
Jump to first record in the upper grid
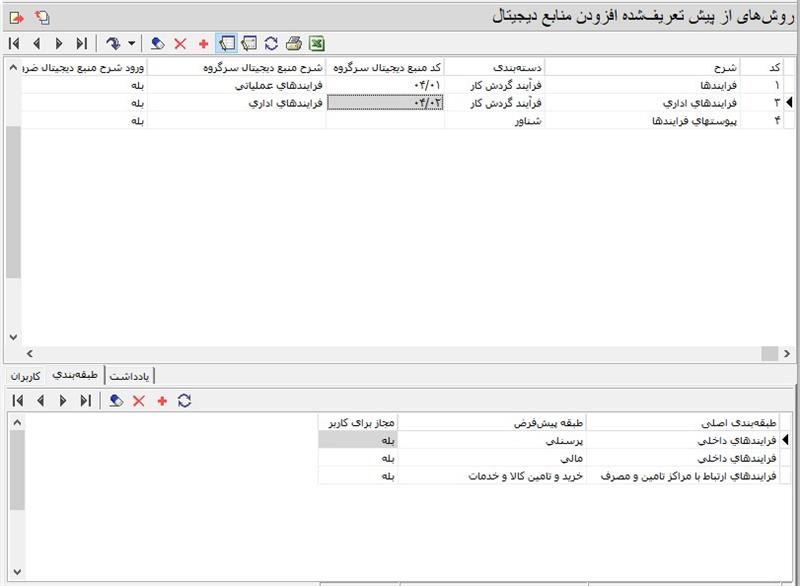coord(14,43)
